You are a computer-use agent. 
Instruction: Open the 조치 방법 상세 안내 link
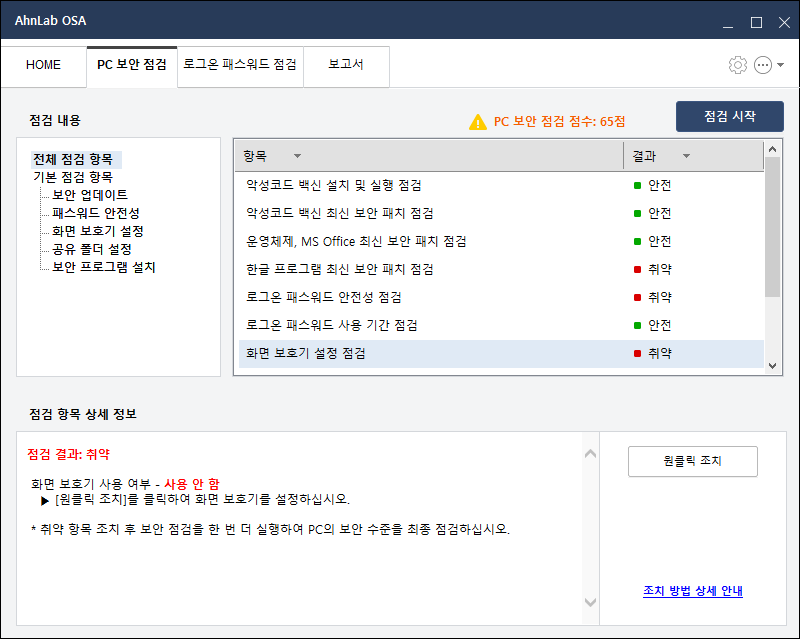point(692,591)
